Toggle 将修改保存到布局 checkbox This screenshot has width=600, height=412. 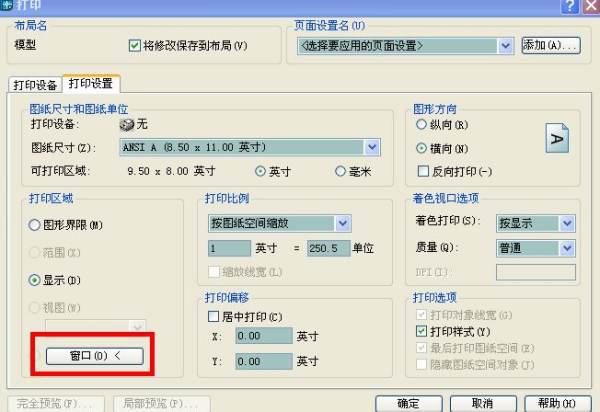[137, 46]
